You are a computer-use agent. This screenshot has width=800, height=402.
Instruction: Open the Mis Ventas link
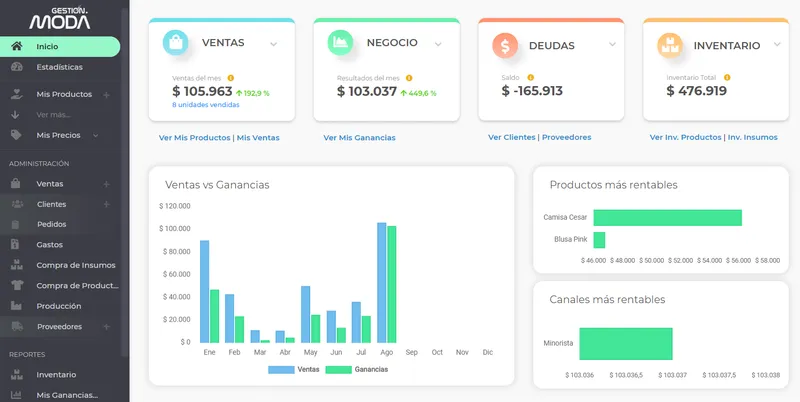click(x=258, y=138)
